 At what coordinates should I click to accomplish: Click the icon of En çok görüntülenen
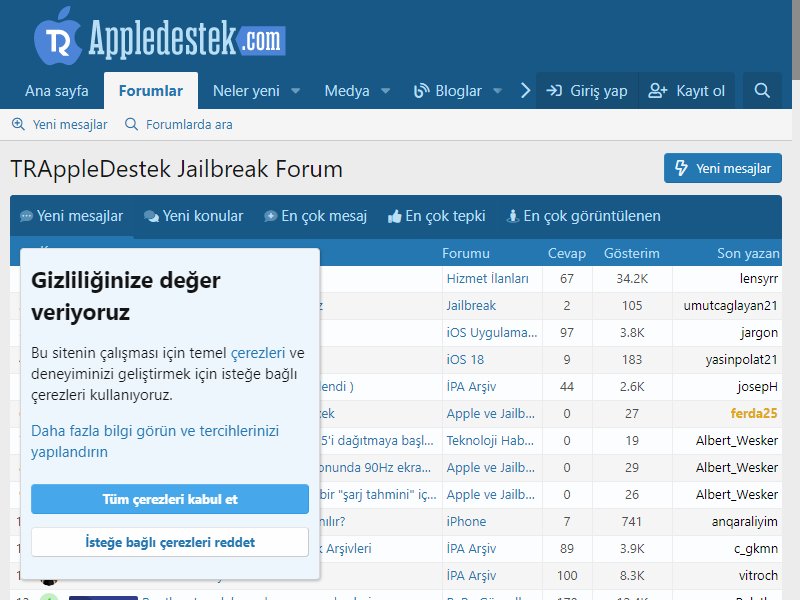[512, 216]
